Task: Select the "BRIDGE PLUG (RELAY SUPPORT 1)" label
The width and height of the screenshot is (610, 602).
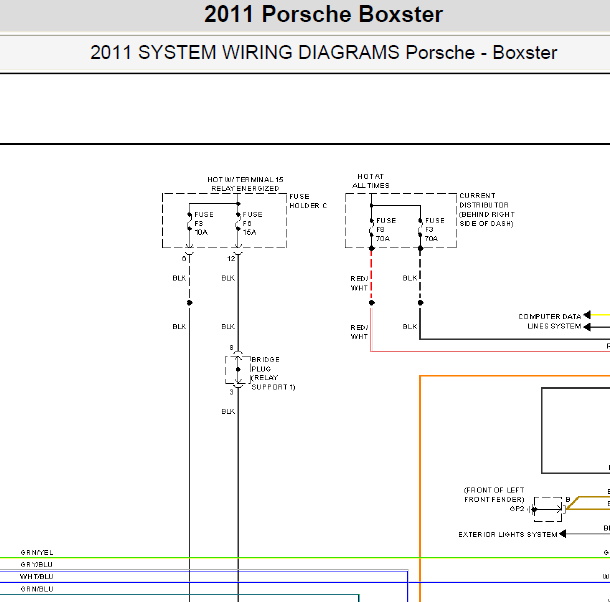Action: [x=273, y=373]
